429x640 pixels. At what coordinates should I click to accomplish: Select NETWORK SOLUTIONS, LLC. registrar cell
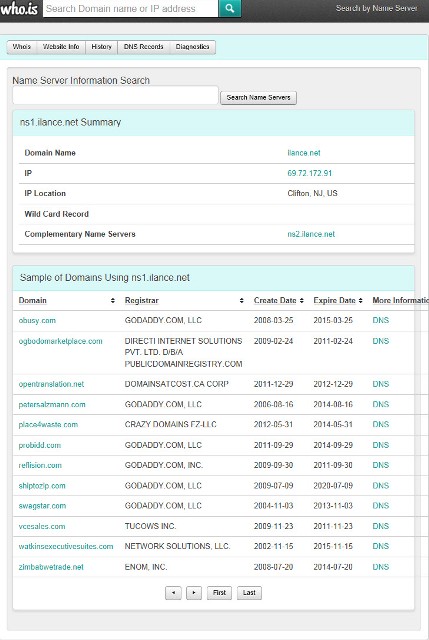178,546
